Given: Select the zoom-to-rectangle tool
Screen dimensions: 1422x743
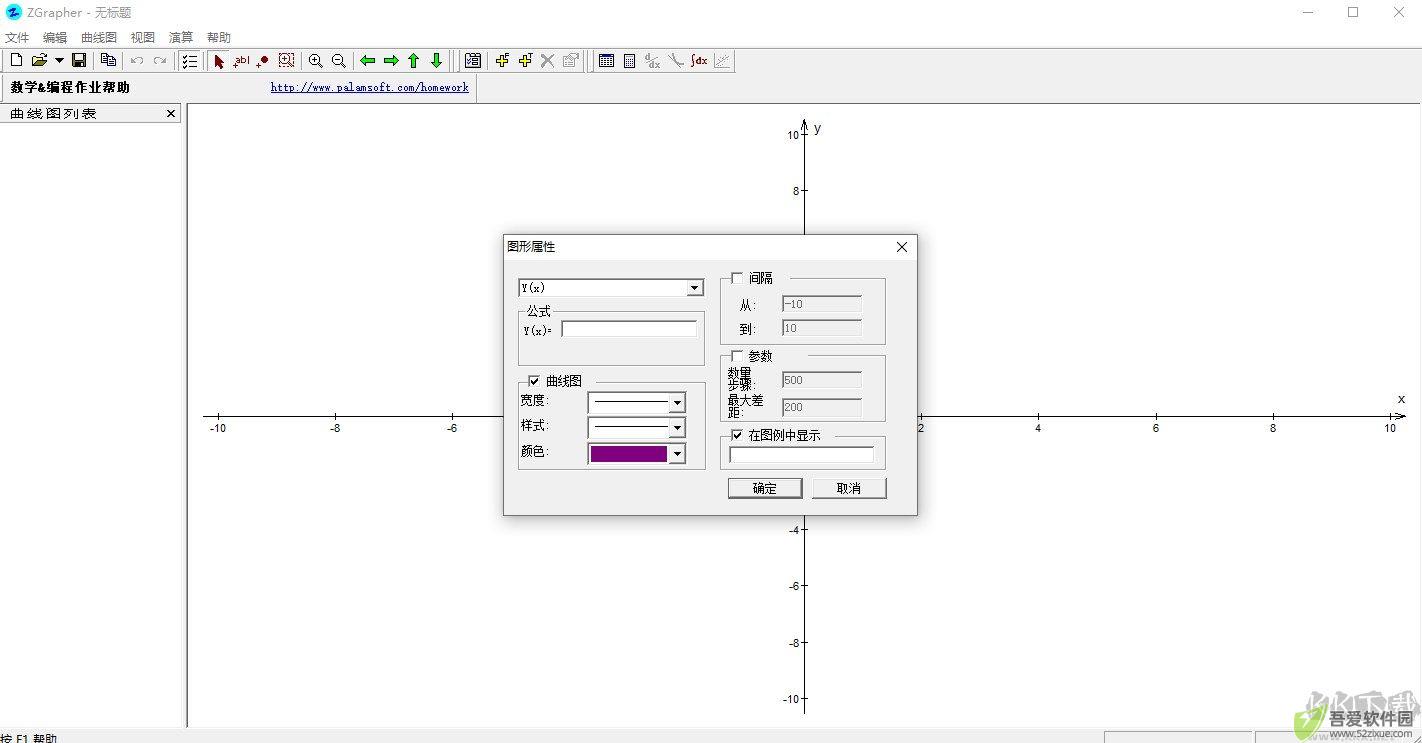Looking at the screenshot, I should [x=286, y=61].
